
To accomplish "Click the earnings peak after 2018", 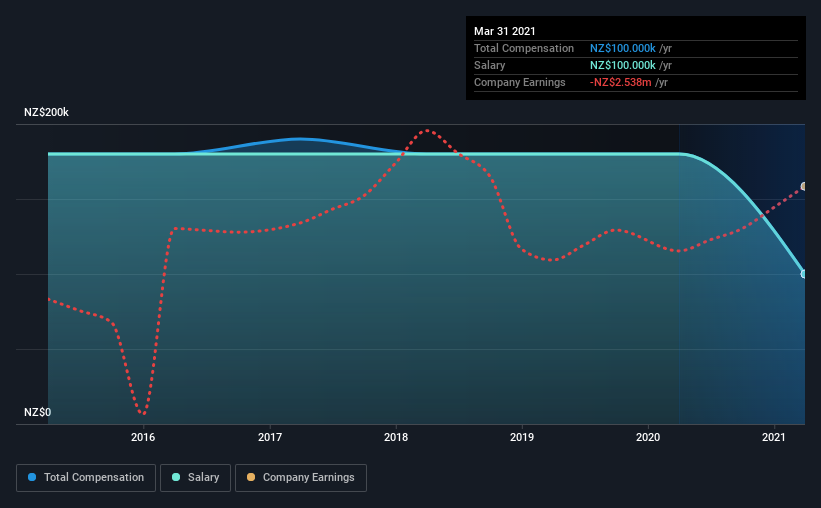I will [427, 130].
